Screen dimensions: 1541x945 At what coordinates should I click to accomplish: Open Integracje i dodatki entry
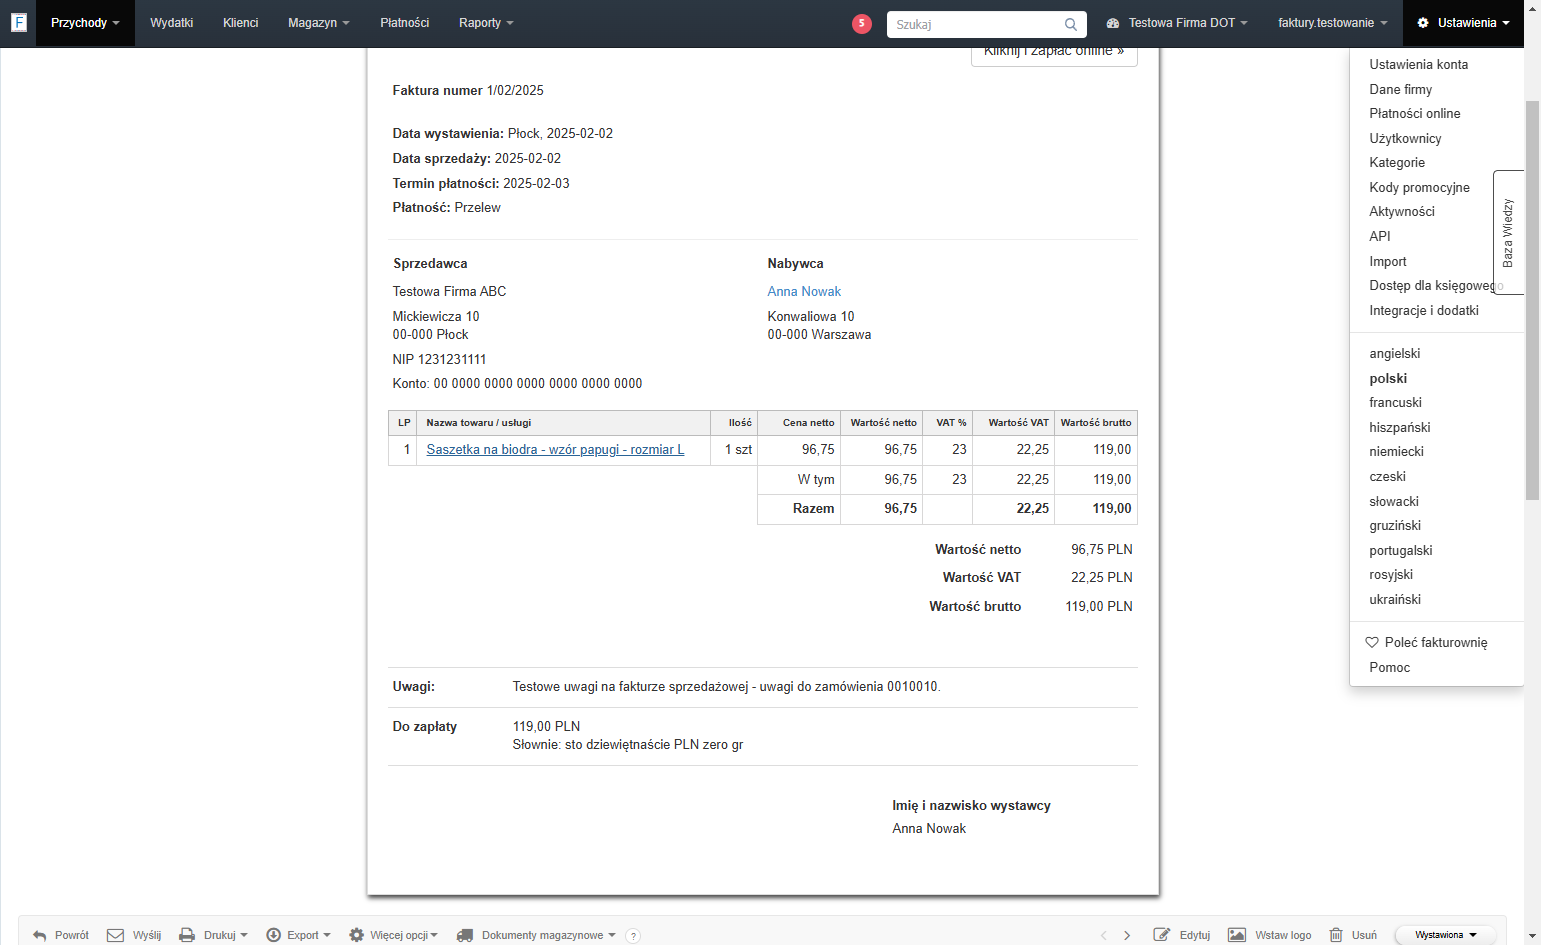click(1423, 311)
